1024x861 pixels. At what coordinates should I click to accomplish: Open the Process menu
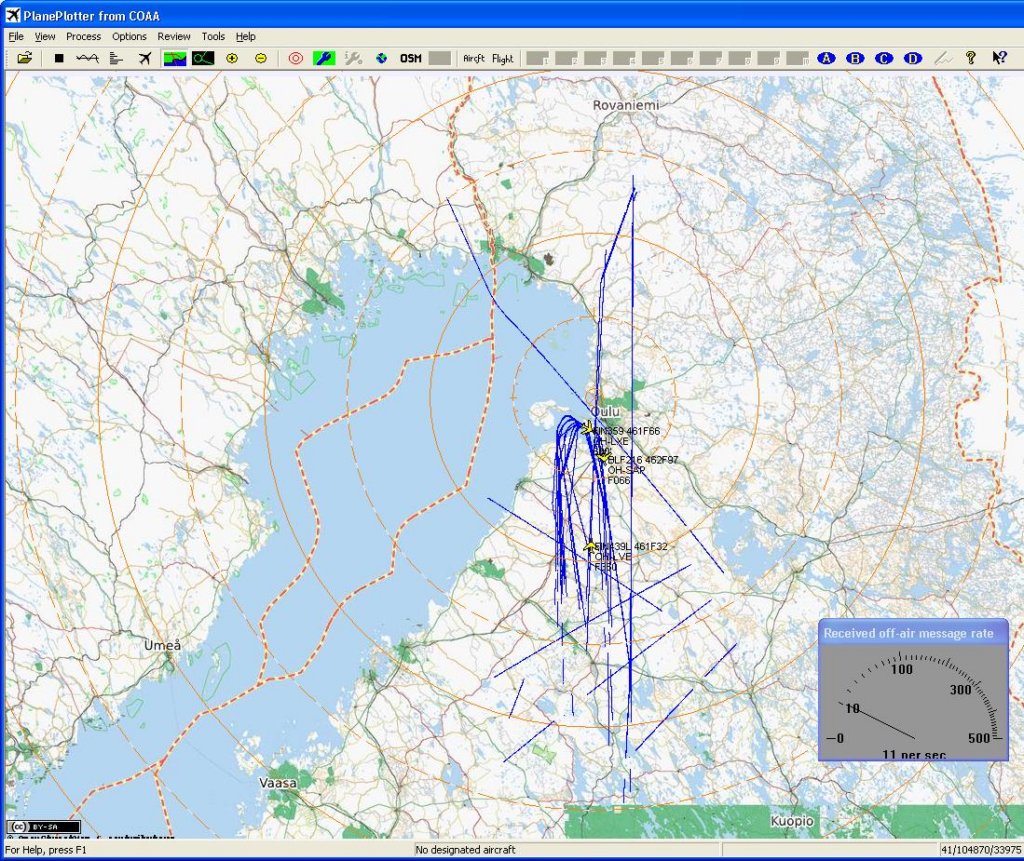click(x=83, y=36)
